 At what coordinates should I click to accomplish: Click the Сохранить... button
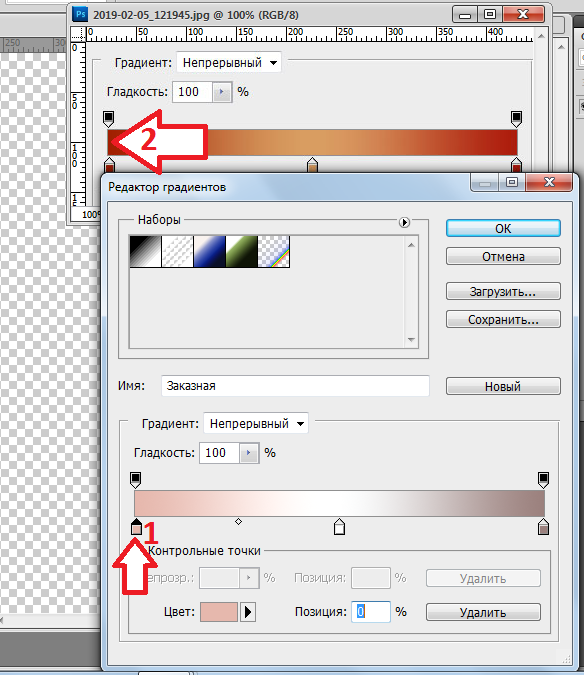pyautogui.click(x=503, y=319)
